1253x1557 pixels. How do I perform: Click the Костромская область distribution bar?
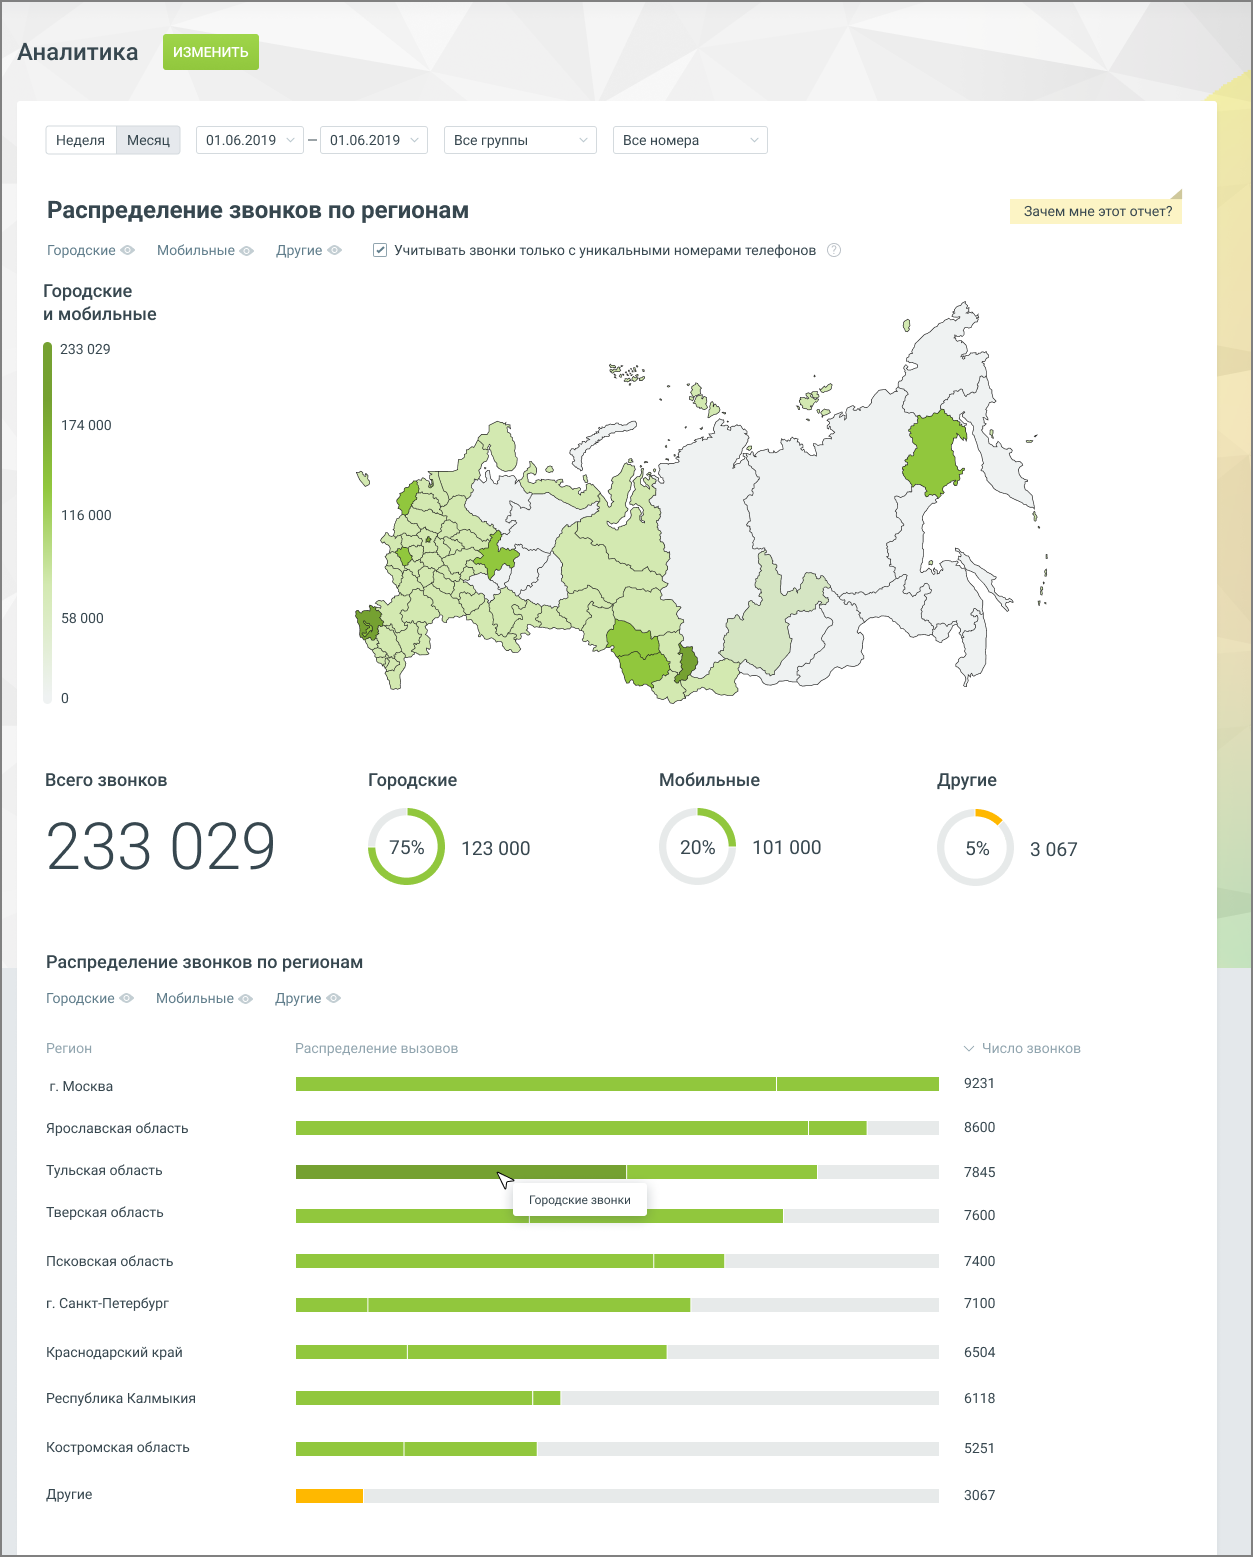coord(617,1448)
